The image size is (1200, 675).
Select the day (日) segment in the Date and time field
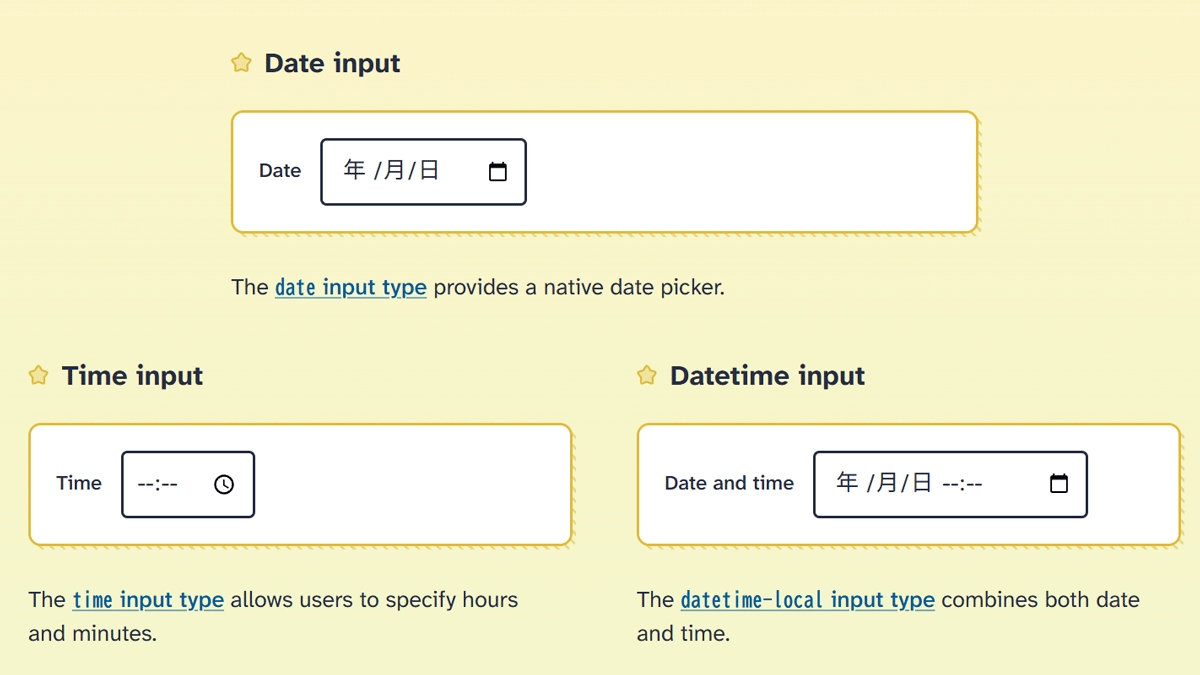click(922, 484)
